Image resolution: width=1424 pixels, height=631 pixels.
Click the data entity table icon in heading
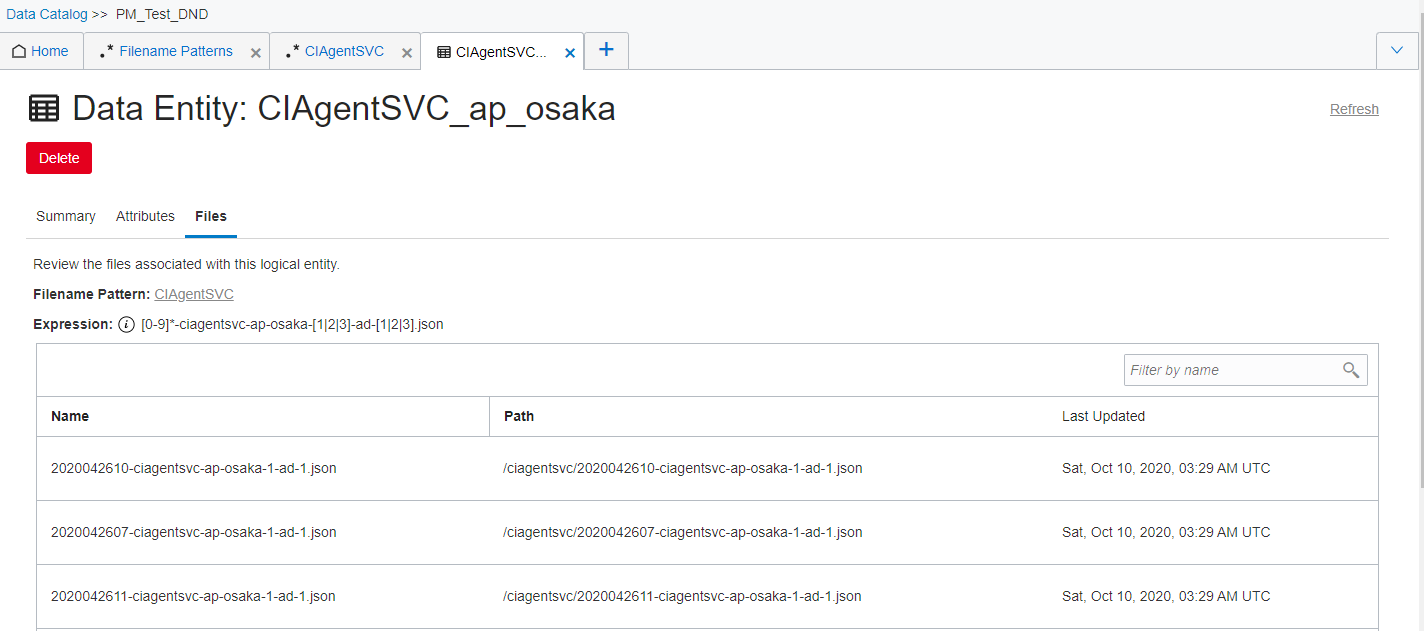click(44, 108)
